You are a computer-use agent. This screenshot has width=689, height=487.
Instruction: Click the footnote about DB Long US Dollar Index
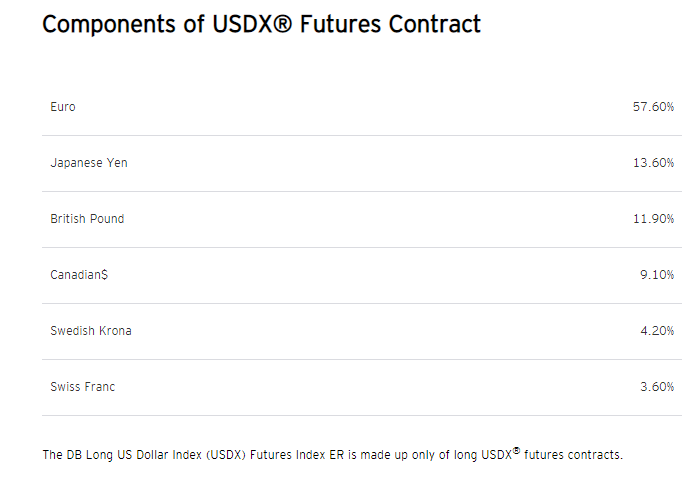click(x=333, y=454)
